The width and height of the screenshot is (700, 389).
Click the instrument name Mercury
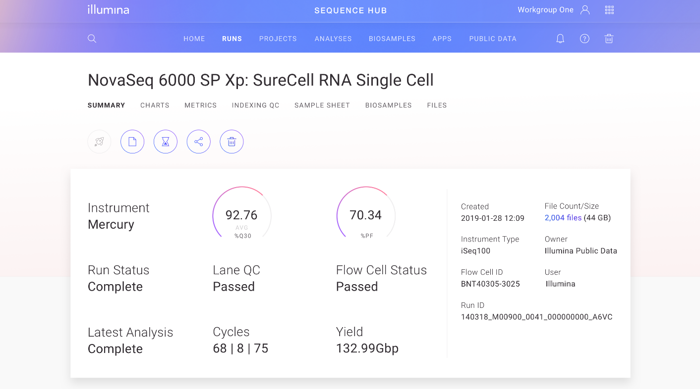[111, 224]
